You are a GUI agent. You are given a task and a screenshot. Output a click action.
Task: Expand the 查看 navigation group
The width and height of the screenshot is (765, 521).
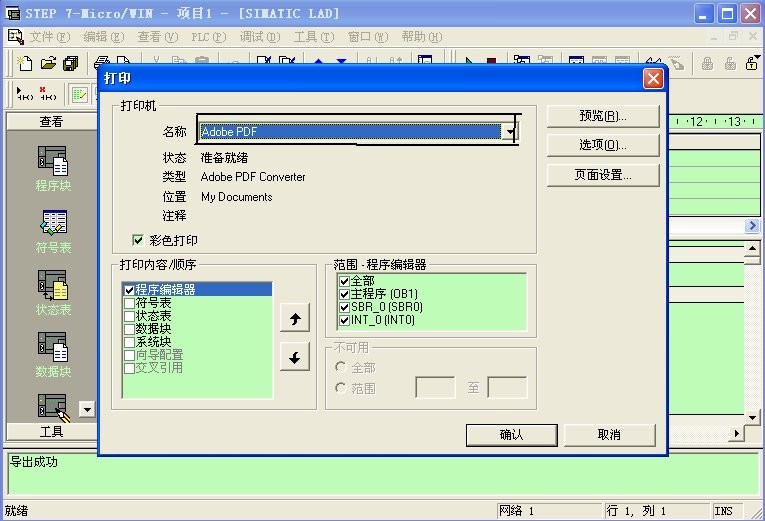click(51, 121)
